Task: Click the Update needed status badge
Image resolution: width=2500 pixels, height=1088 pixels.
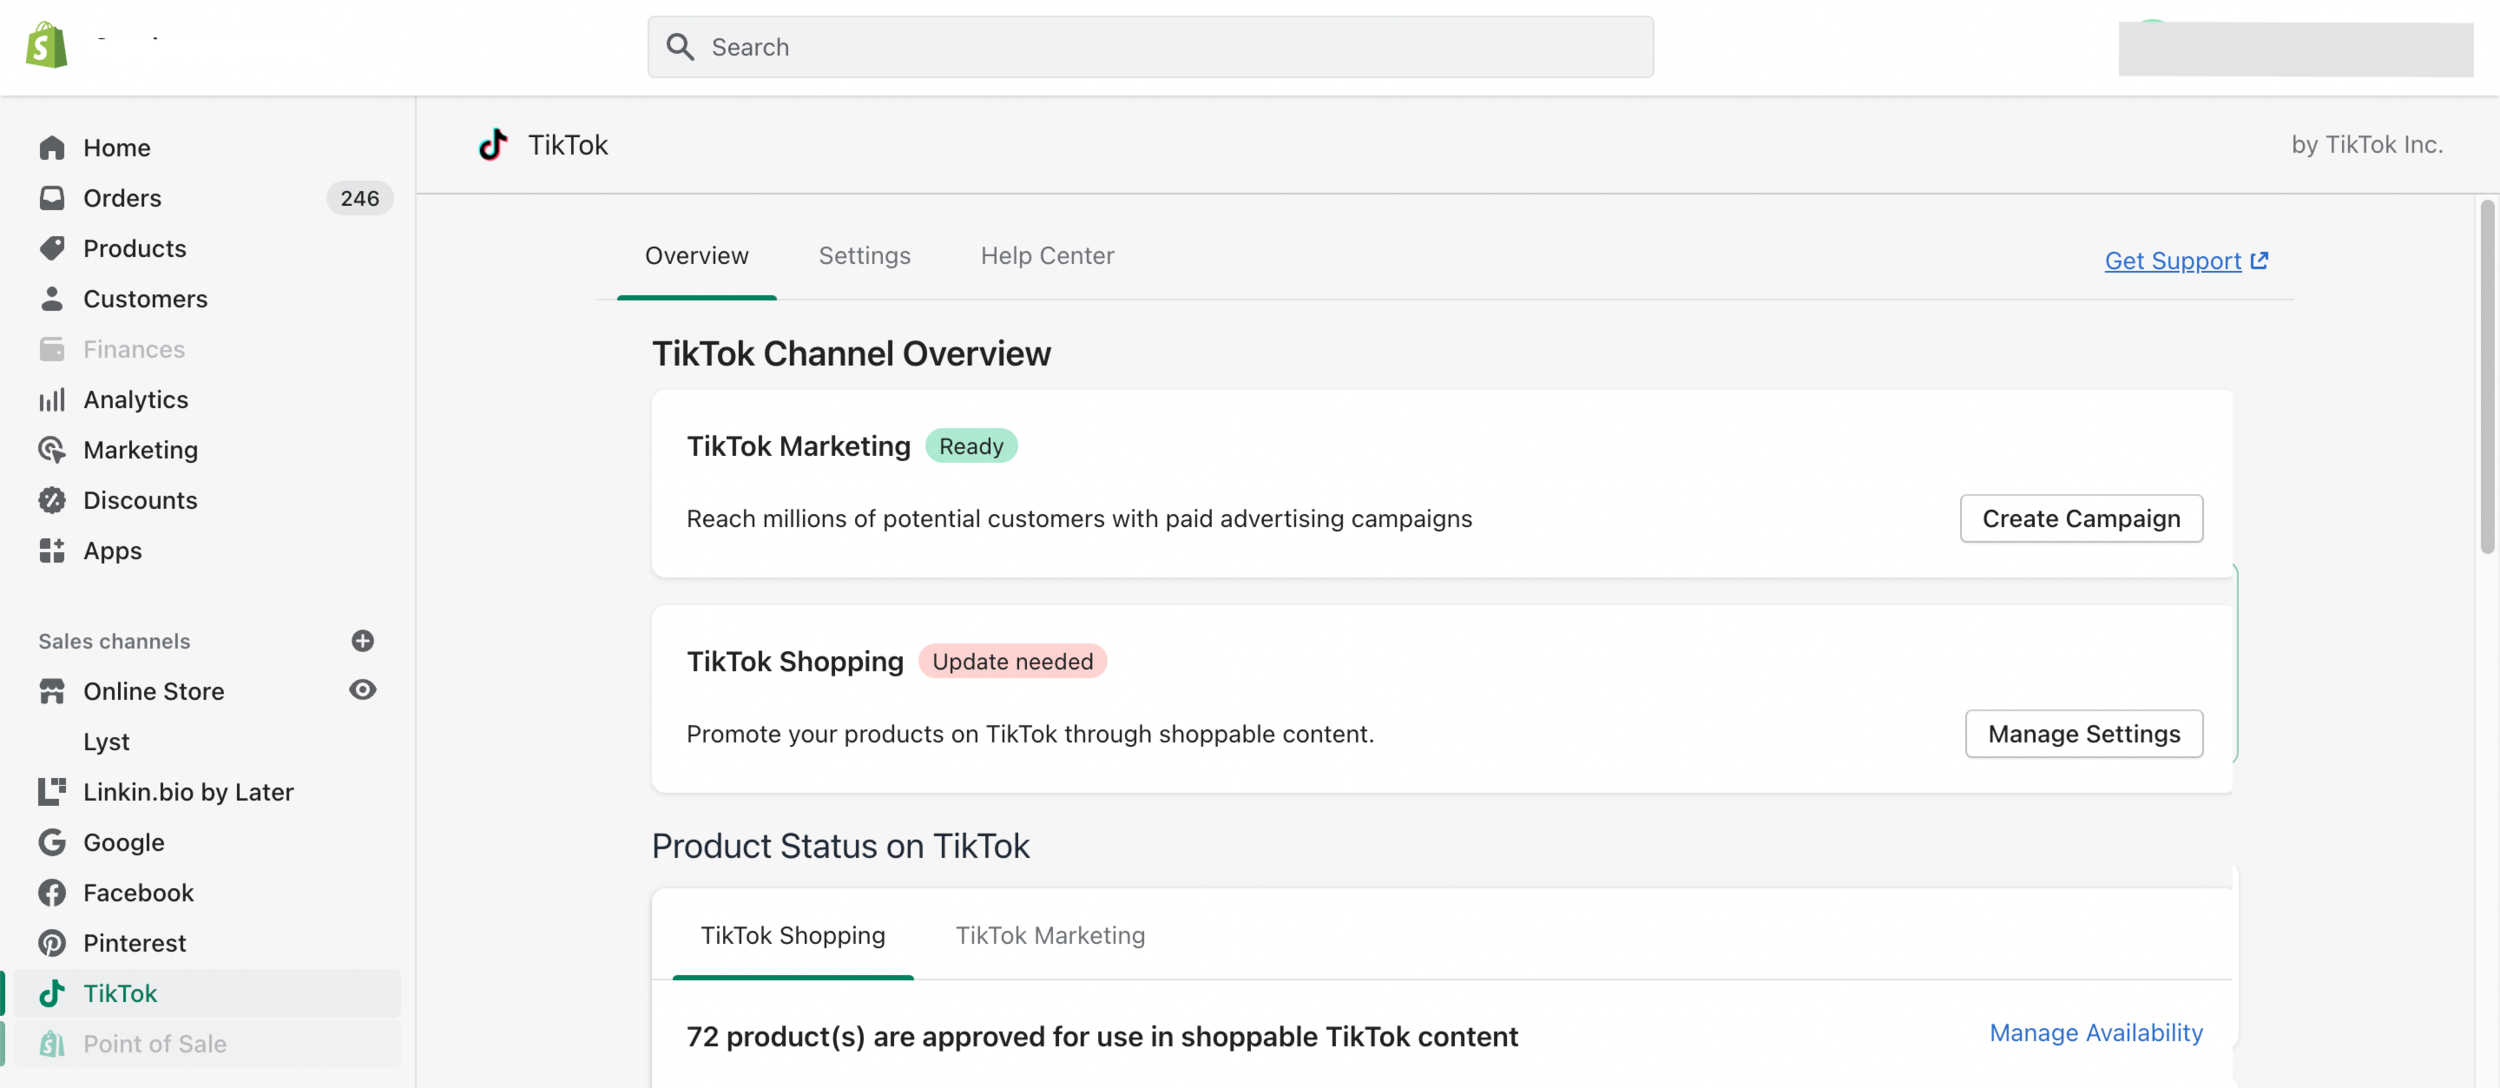Action: coord(1012,661)
